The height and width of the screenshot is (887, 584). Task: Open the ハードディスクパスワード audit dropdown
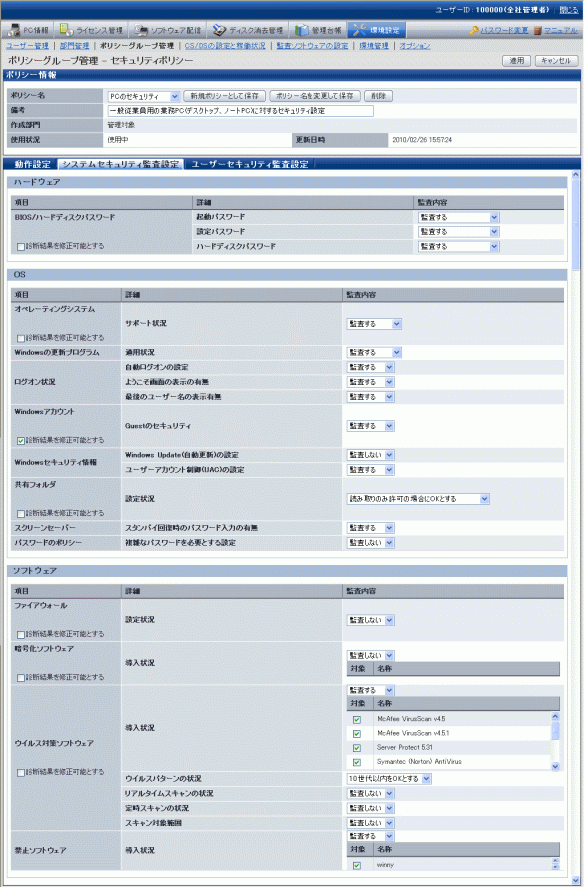click(458, 247)
